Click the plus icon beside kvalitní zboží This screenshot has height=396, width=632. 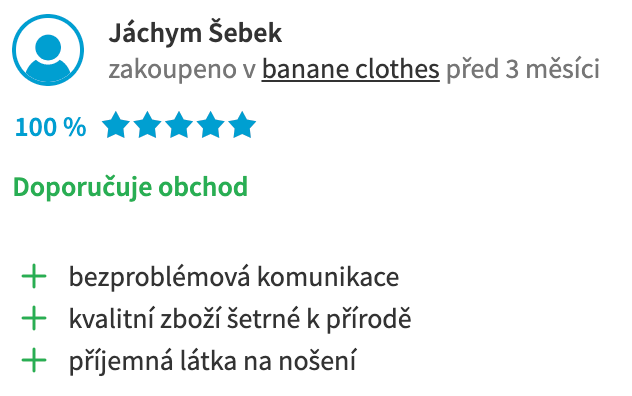pyautogui.click(x=34, y=318)
